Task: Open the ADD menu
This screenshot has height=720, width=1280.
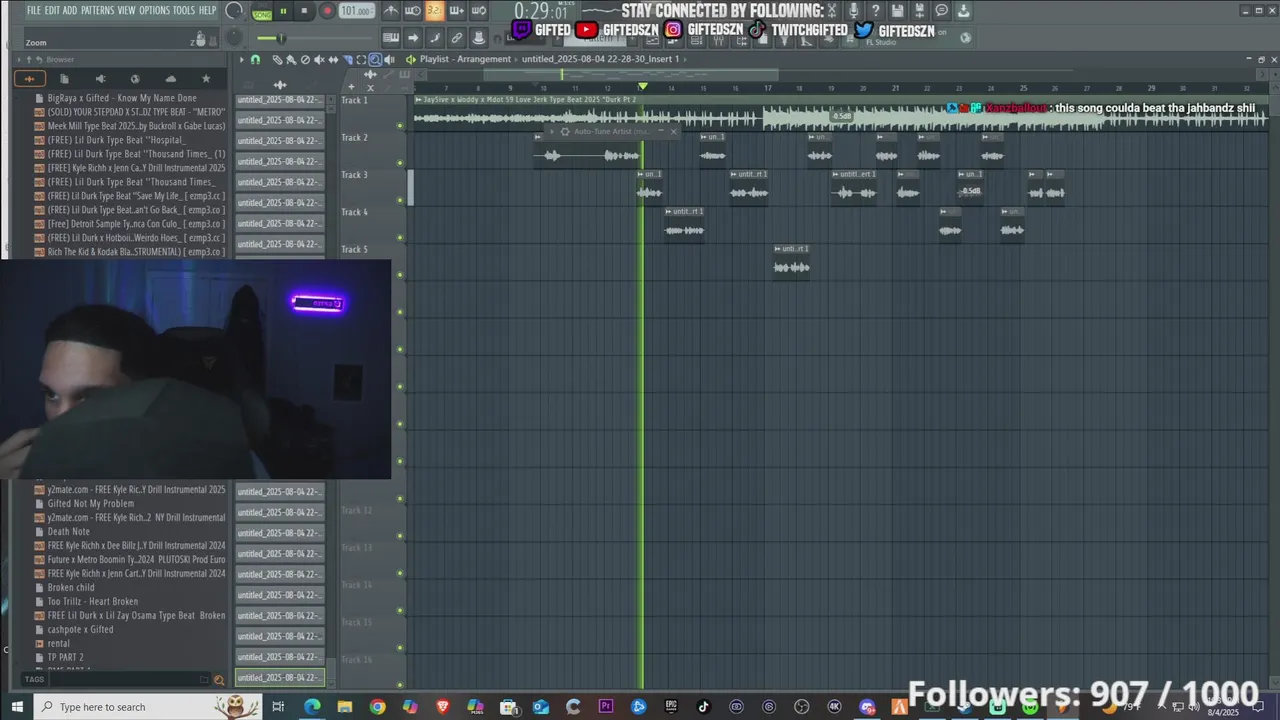Action: (70, 10)
